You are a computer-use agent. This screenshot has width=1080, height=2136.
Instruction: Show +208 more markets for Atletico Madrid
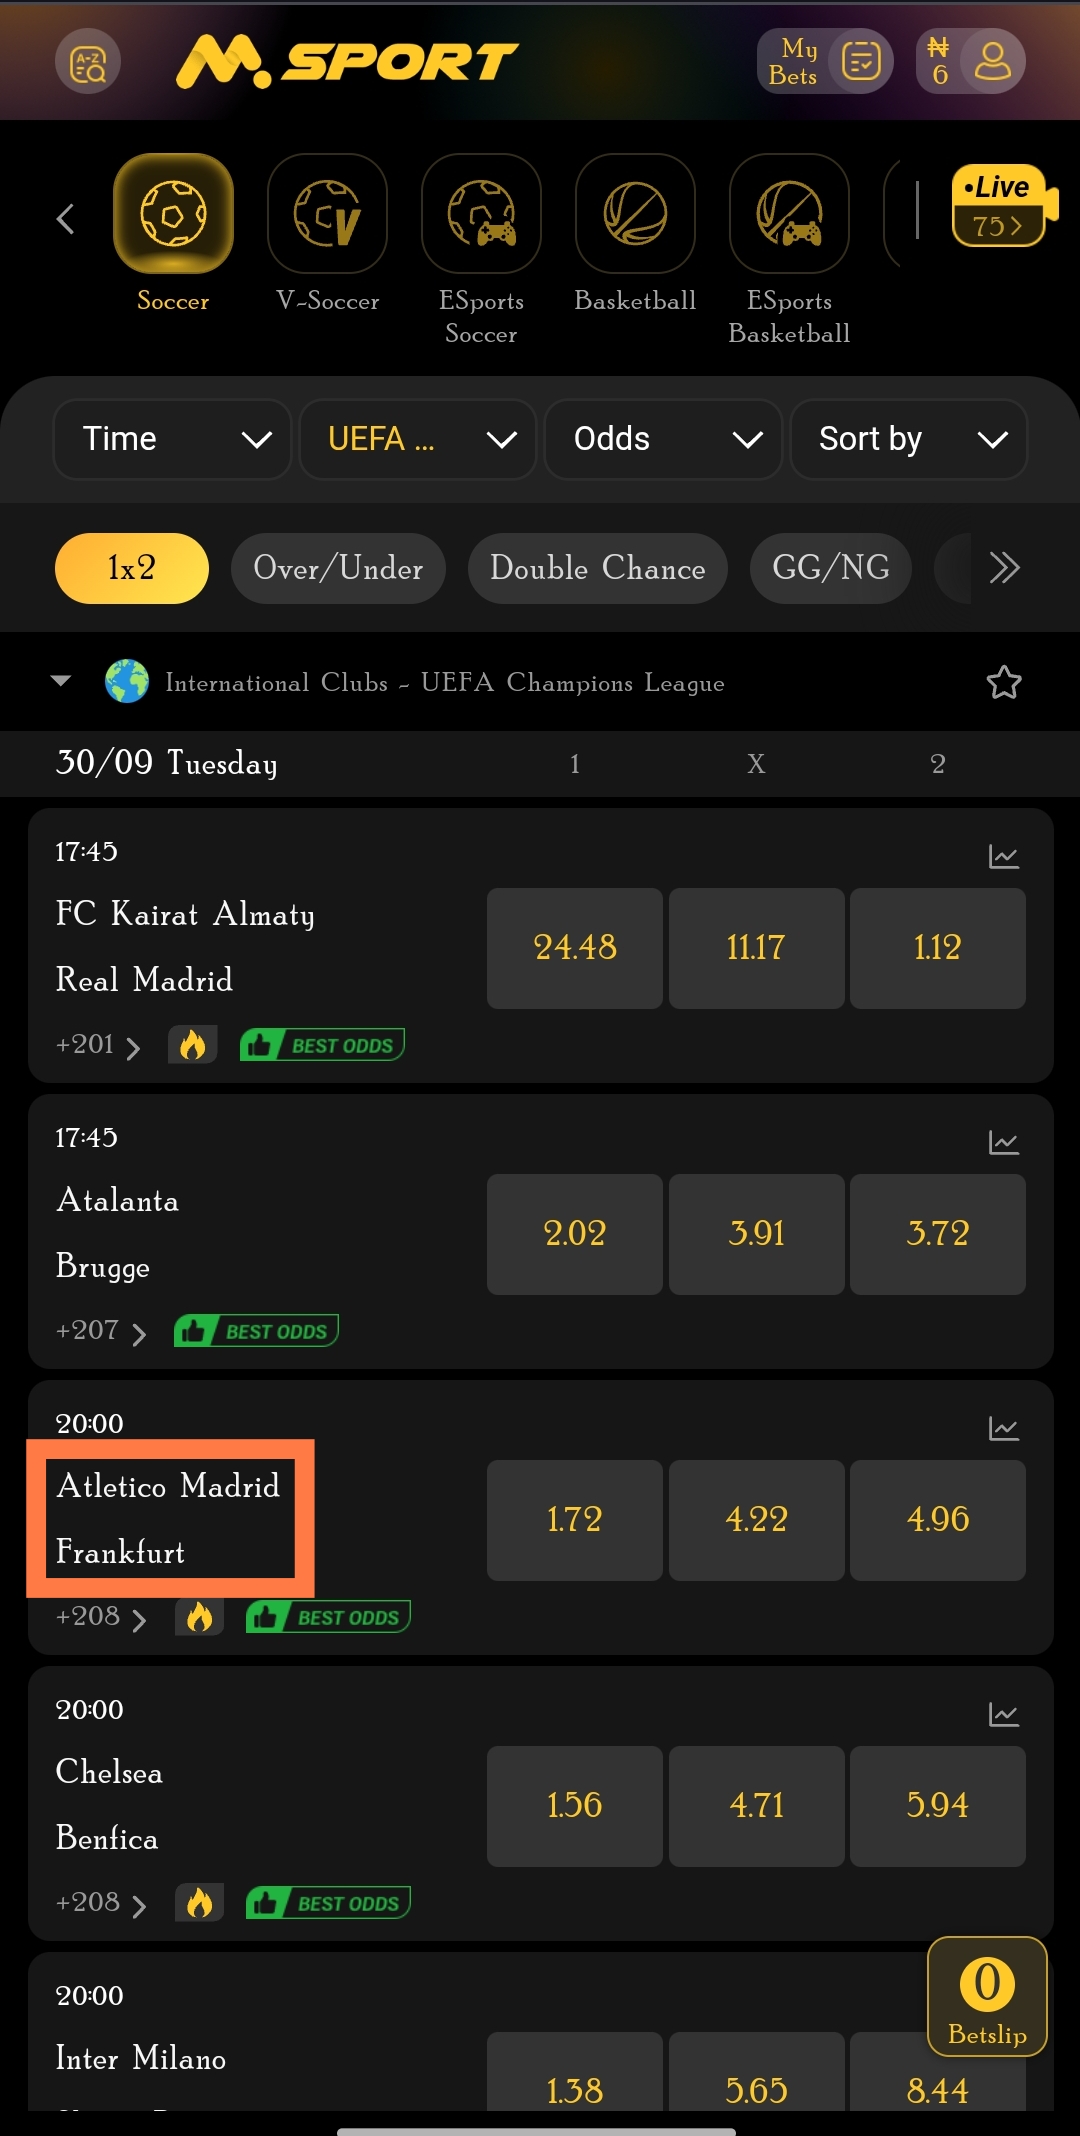coord(101,1617)
